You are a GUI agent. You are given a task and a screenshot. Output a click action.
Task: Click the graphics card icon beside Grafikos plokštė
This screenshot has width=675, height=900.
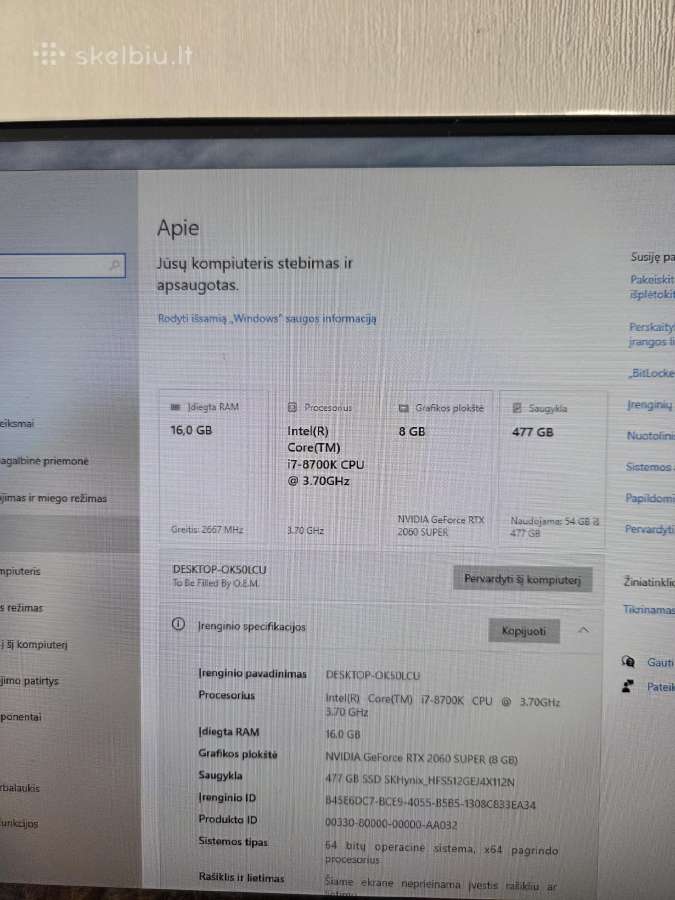(404, 408)
